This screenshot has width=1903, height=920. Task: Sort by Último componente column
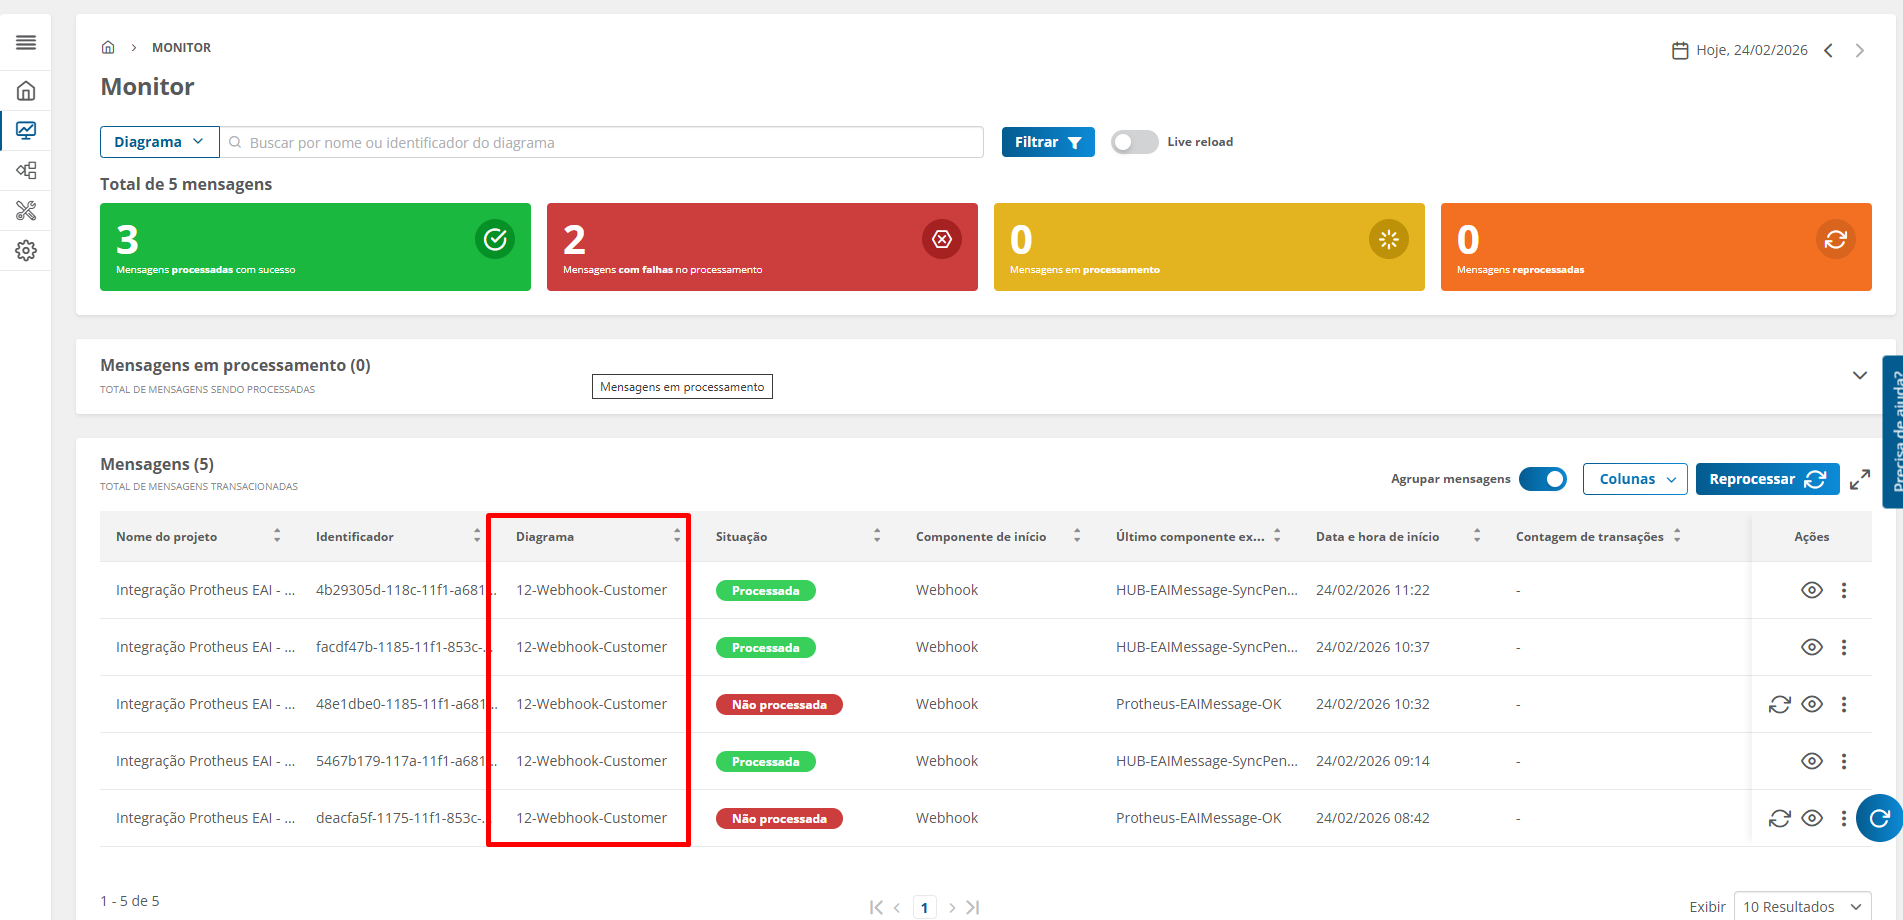[1277, 536]
